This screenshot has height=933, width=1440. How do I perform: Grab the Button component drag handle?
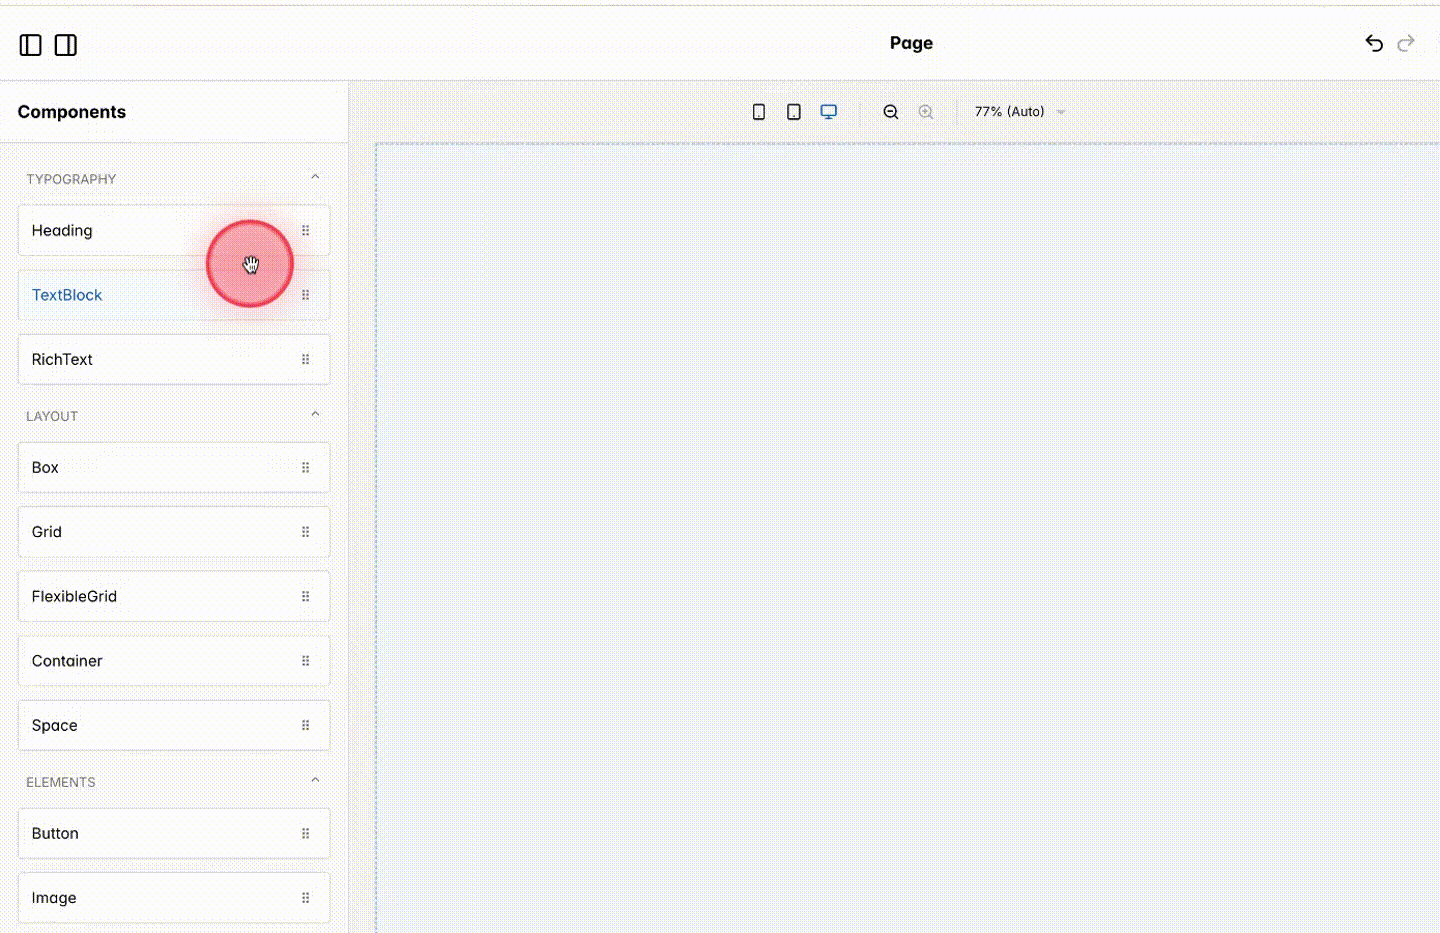[305, 833]
